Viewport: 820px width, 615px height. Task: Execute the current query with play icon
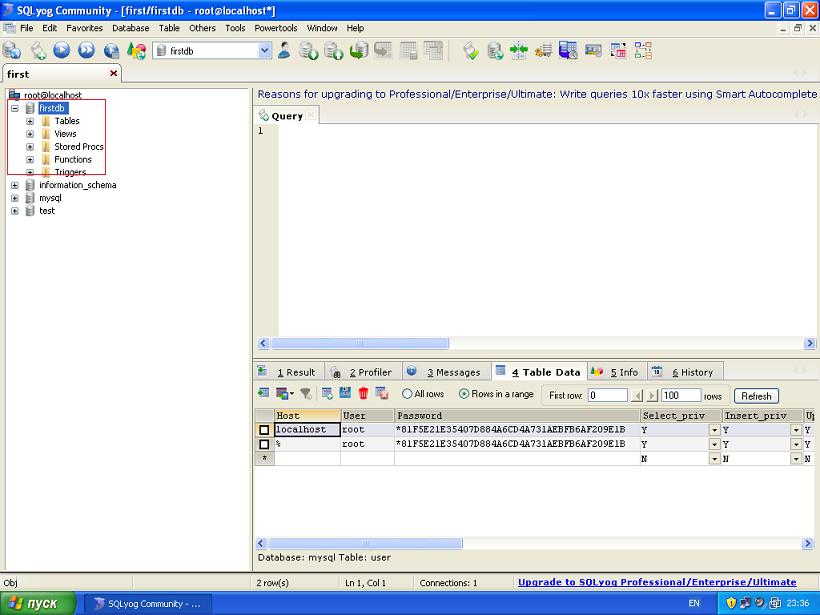tap(62, 51)
